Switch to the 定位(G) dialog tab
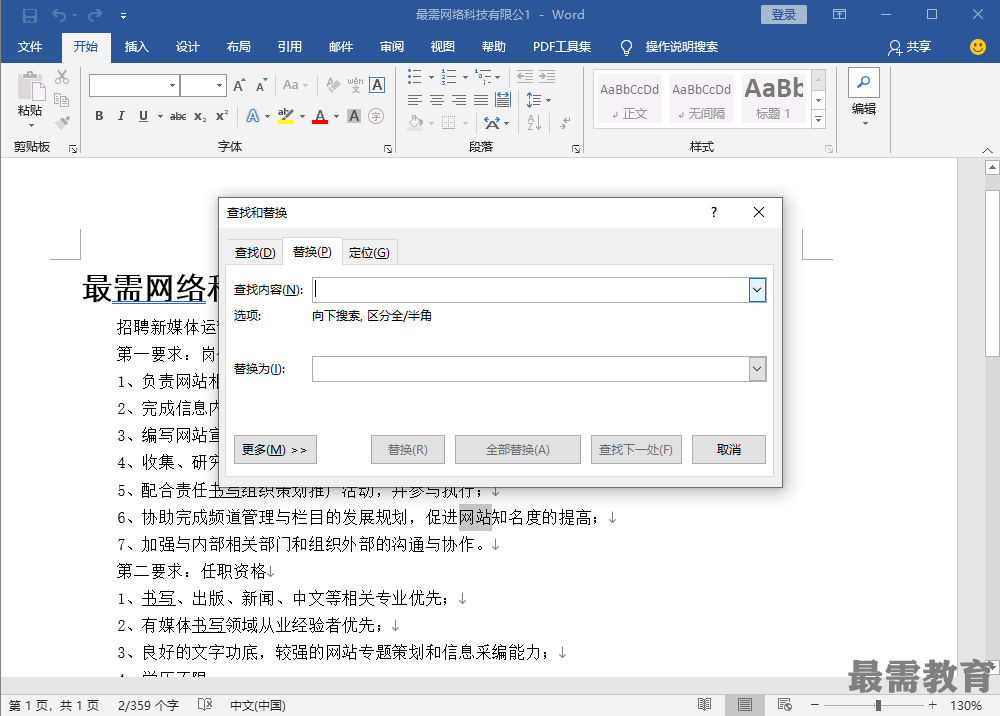This screenshot has height=716, width=1000. pos(369,252)
